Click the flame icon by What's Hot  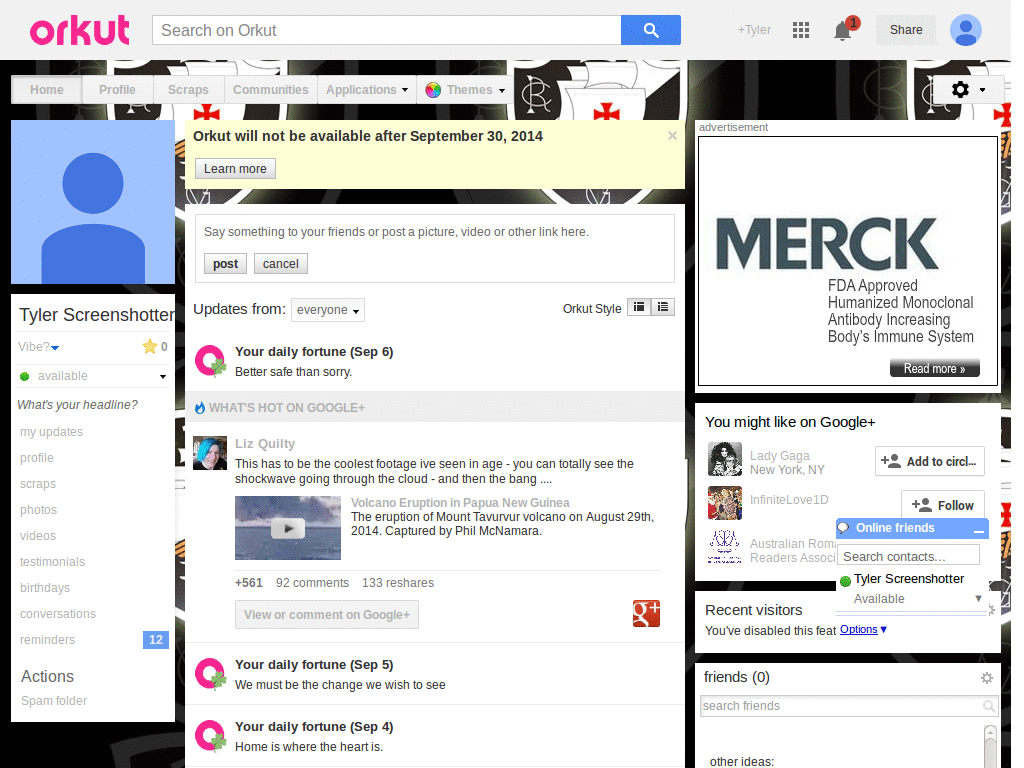[x=200, y=408]
